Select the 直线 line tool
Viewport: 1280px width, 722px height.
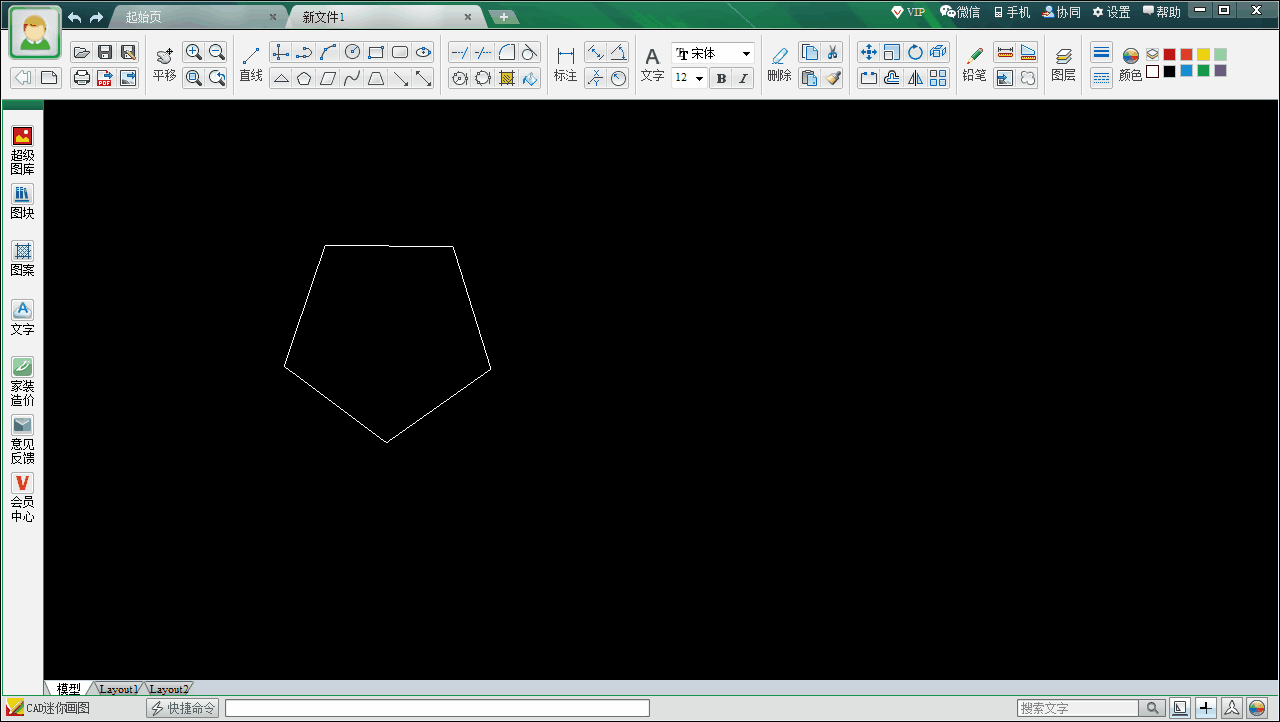point(251,64)
